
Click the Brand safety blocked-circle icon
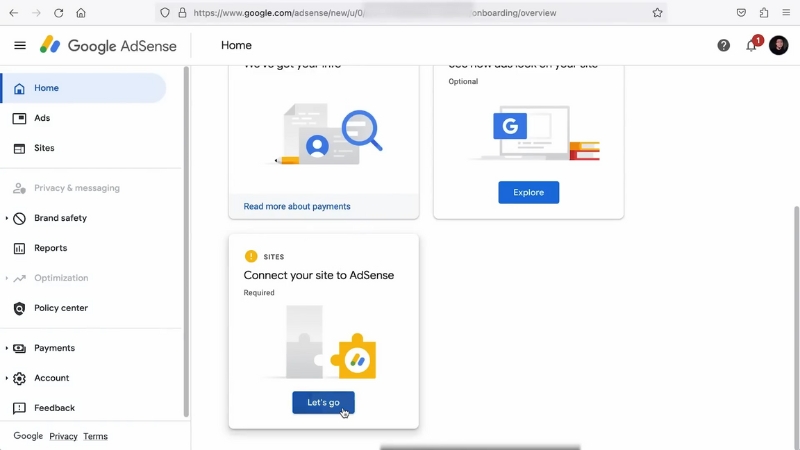pyautogui.click(x=19, y=218)
